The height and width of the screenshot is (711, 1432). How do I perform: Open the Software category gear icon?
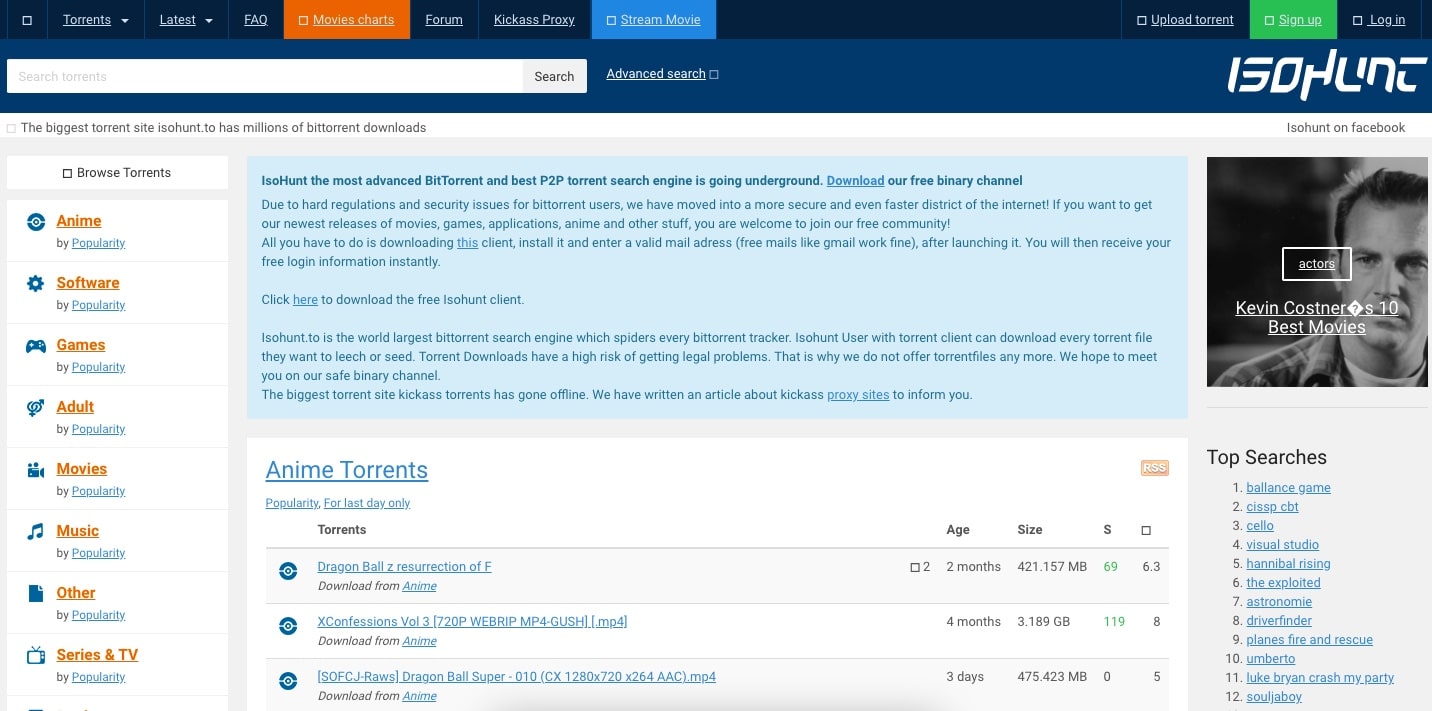(36, 283)
